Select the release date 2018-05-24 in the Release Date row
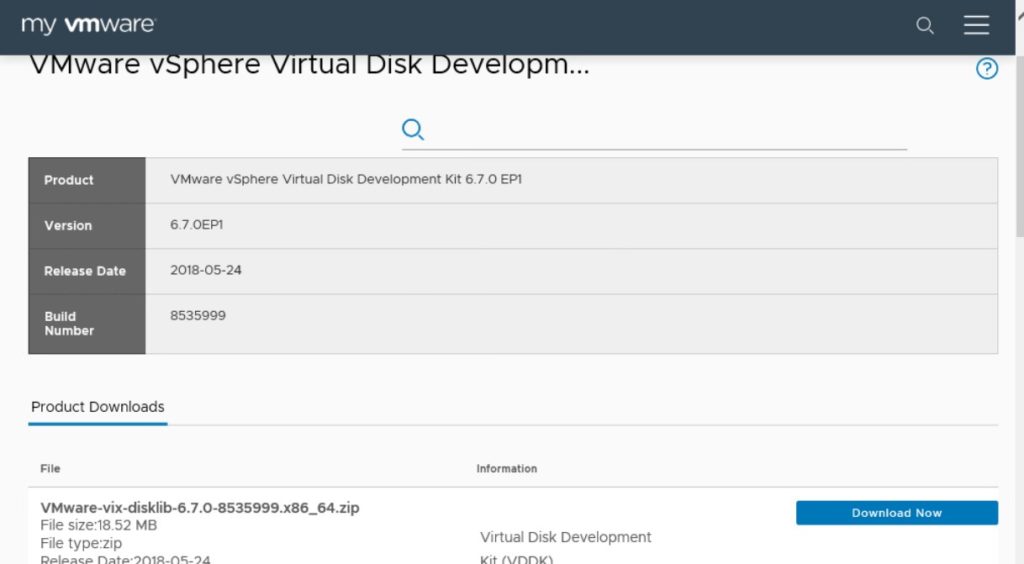This screenshot has height=564, width=1024. 206,270
